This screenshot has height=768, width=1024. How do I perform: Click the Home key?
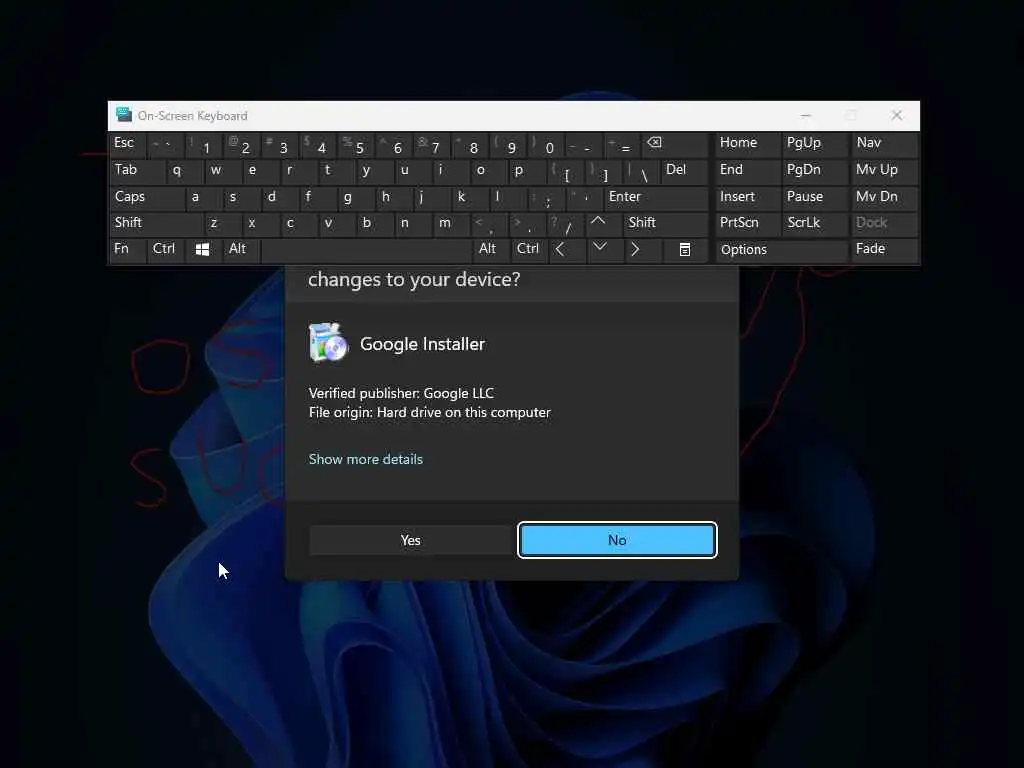pos(748,144)
